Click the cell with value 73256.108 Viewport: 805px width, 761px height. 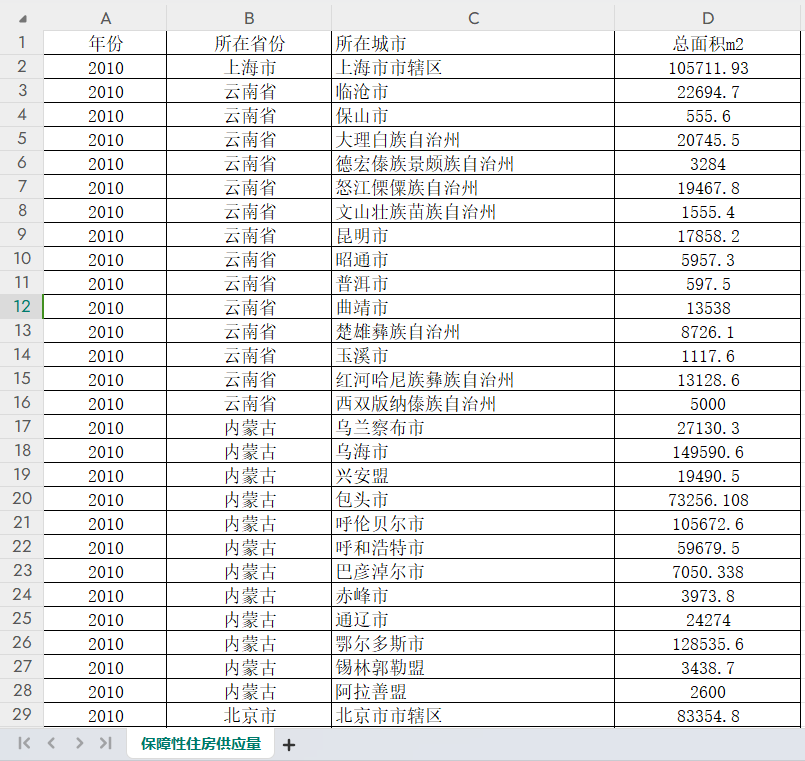point(708,500)
